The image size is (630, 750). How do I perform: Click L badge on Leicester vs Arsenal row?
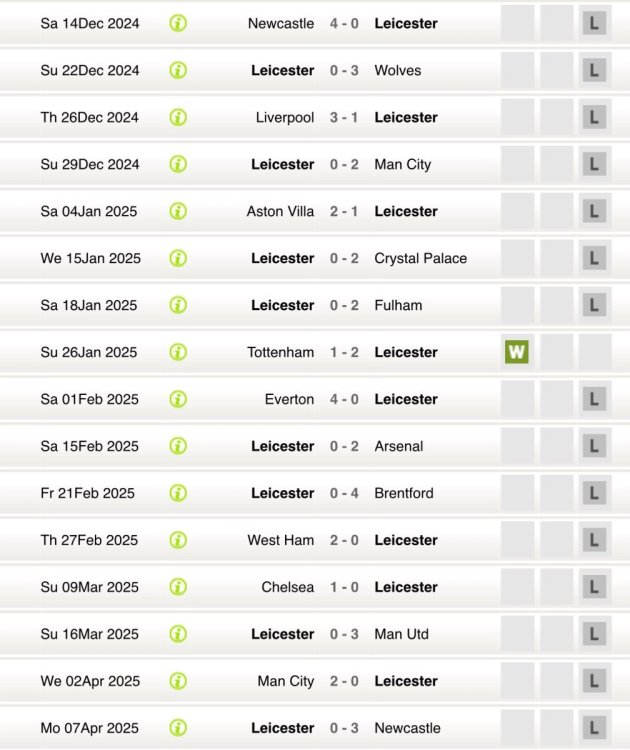[594, 446]
